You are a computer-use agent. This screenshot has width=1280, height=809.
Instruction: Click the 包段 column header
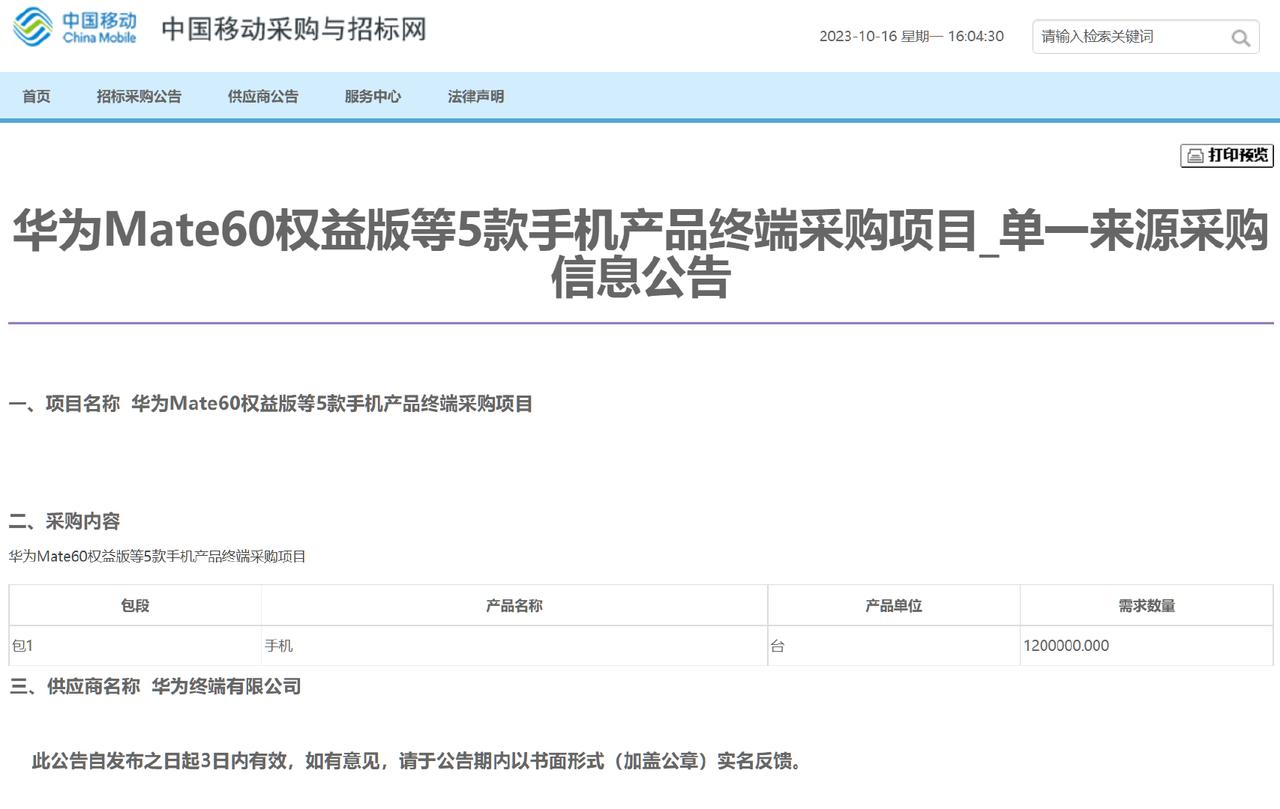click(135, 606)
